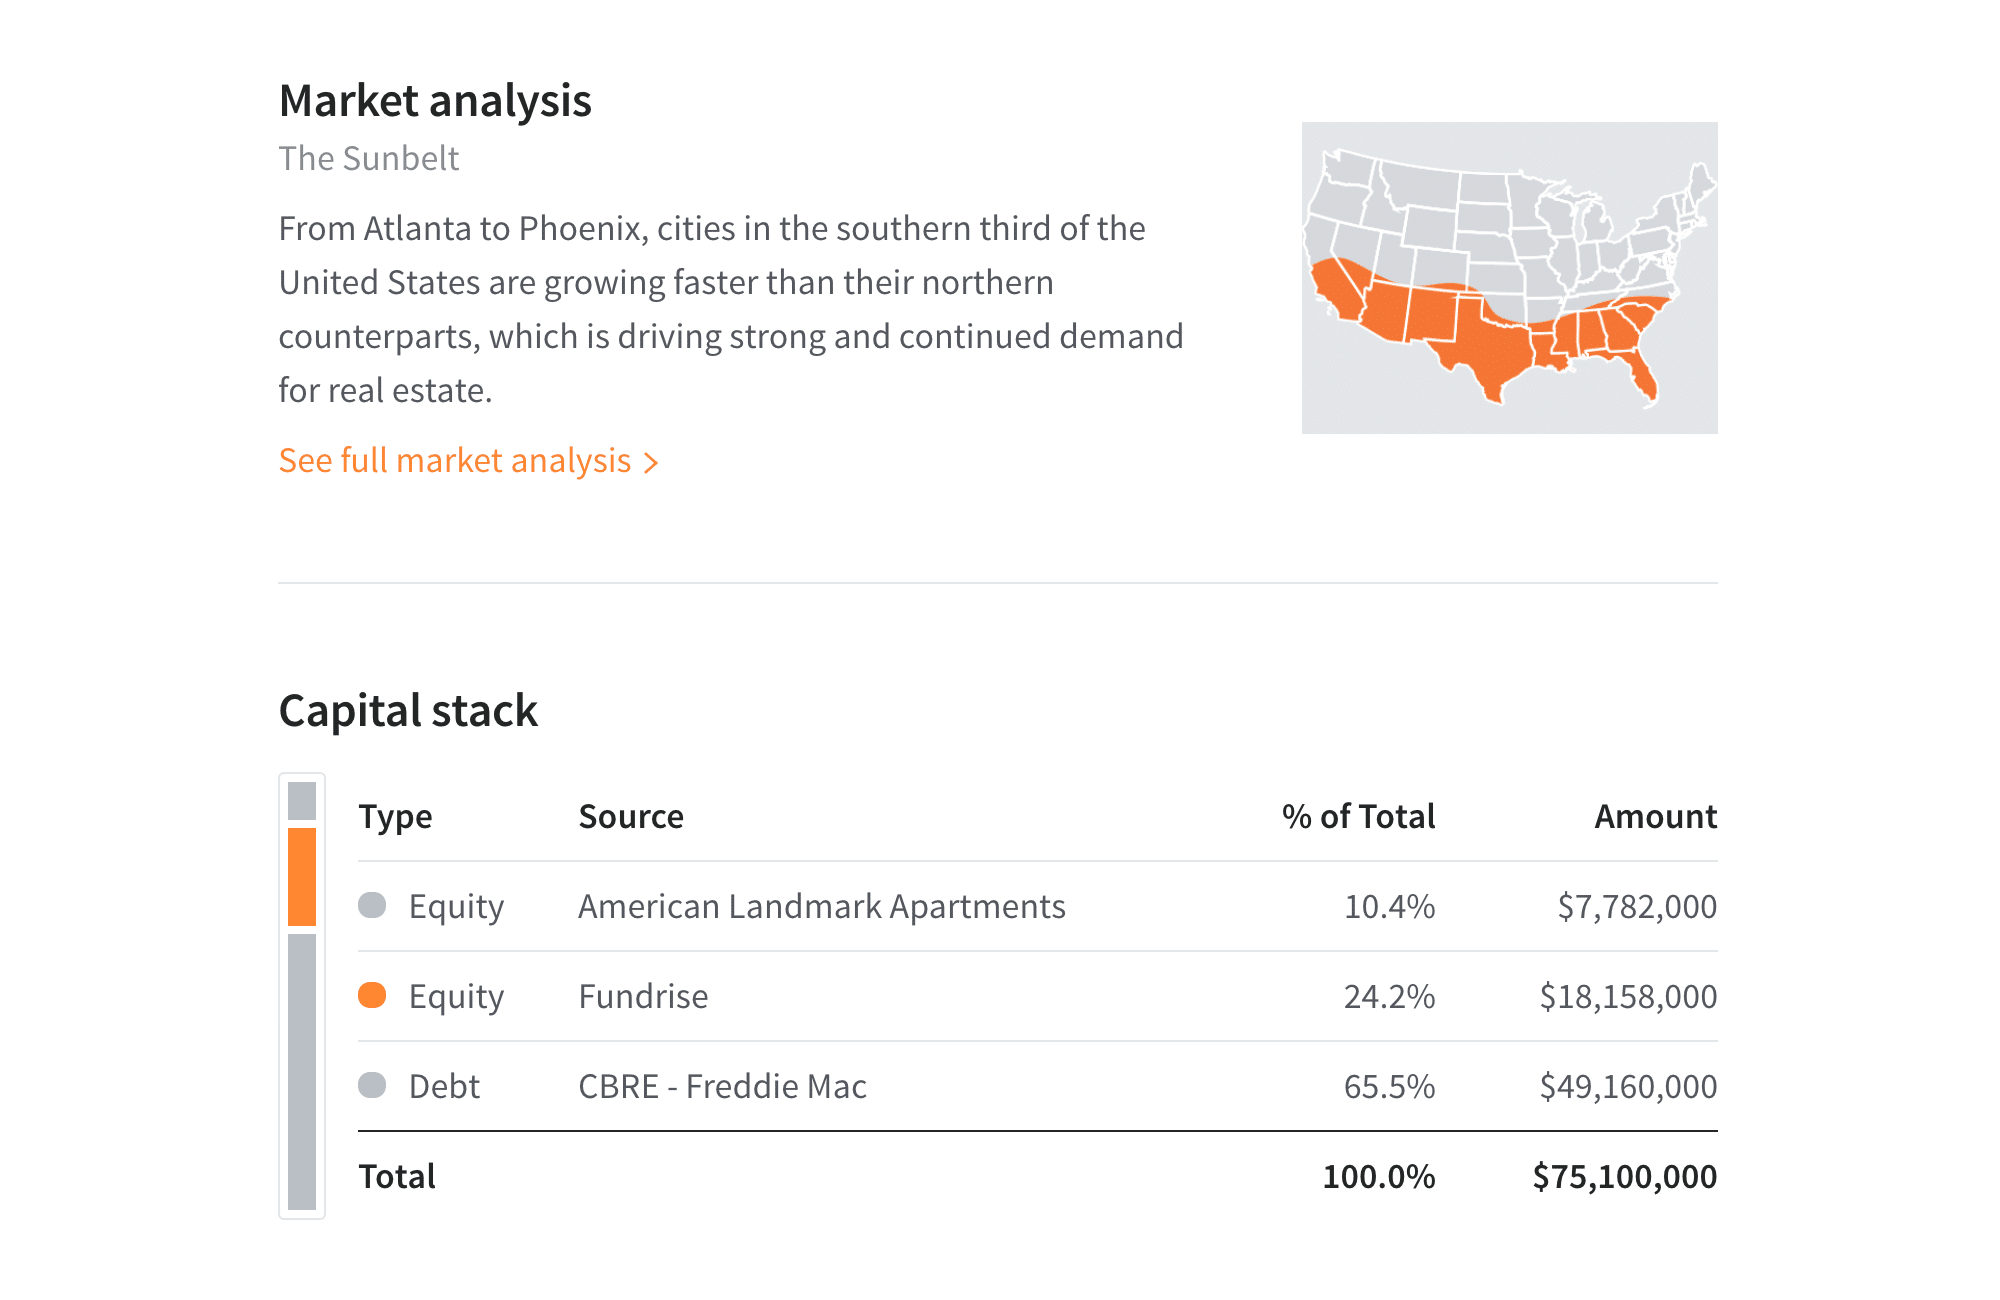Click the chevron arrow after market analysis link
The width and height of the screenshot is (2000, 1300).
pyautogui.click(x=651, y=463)
